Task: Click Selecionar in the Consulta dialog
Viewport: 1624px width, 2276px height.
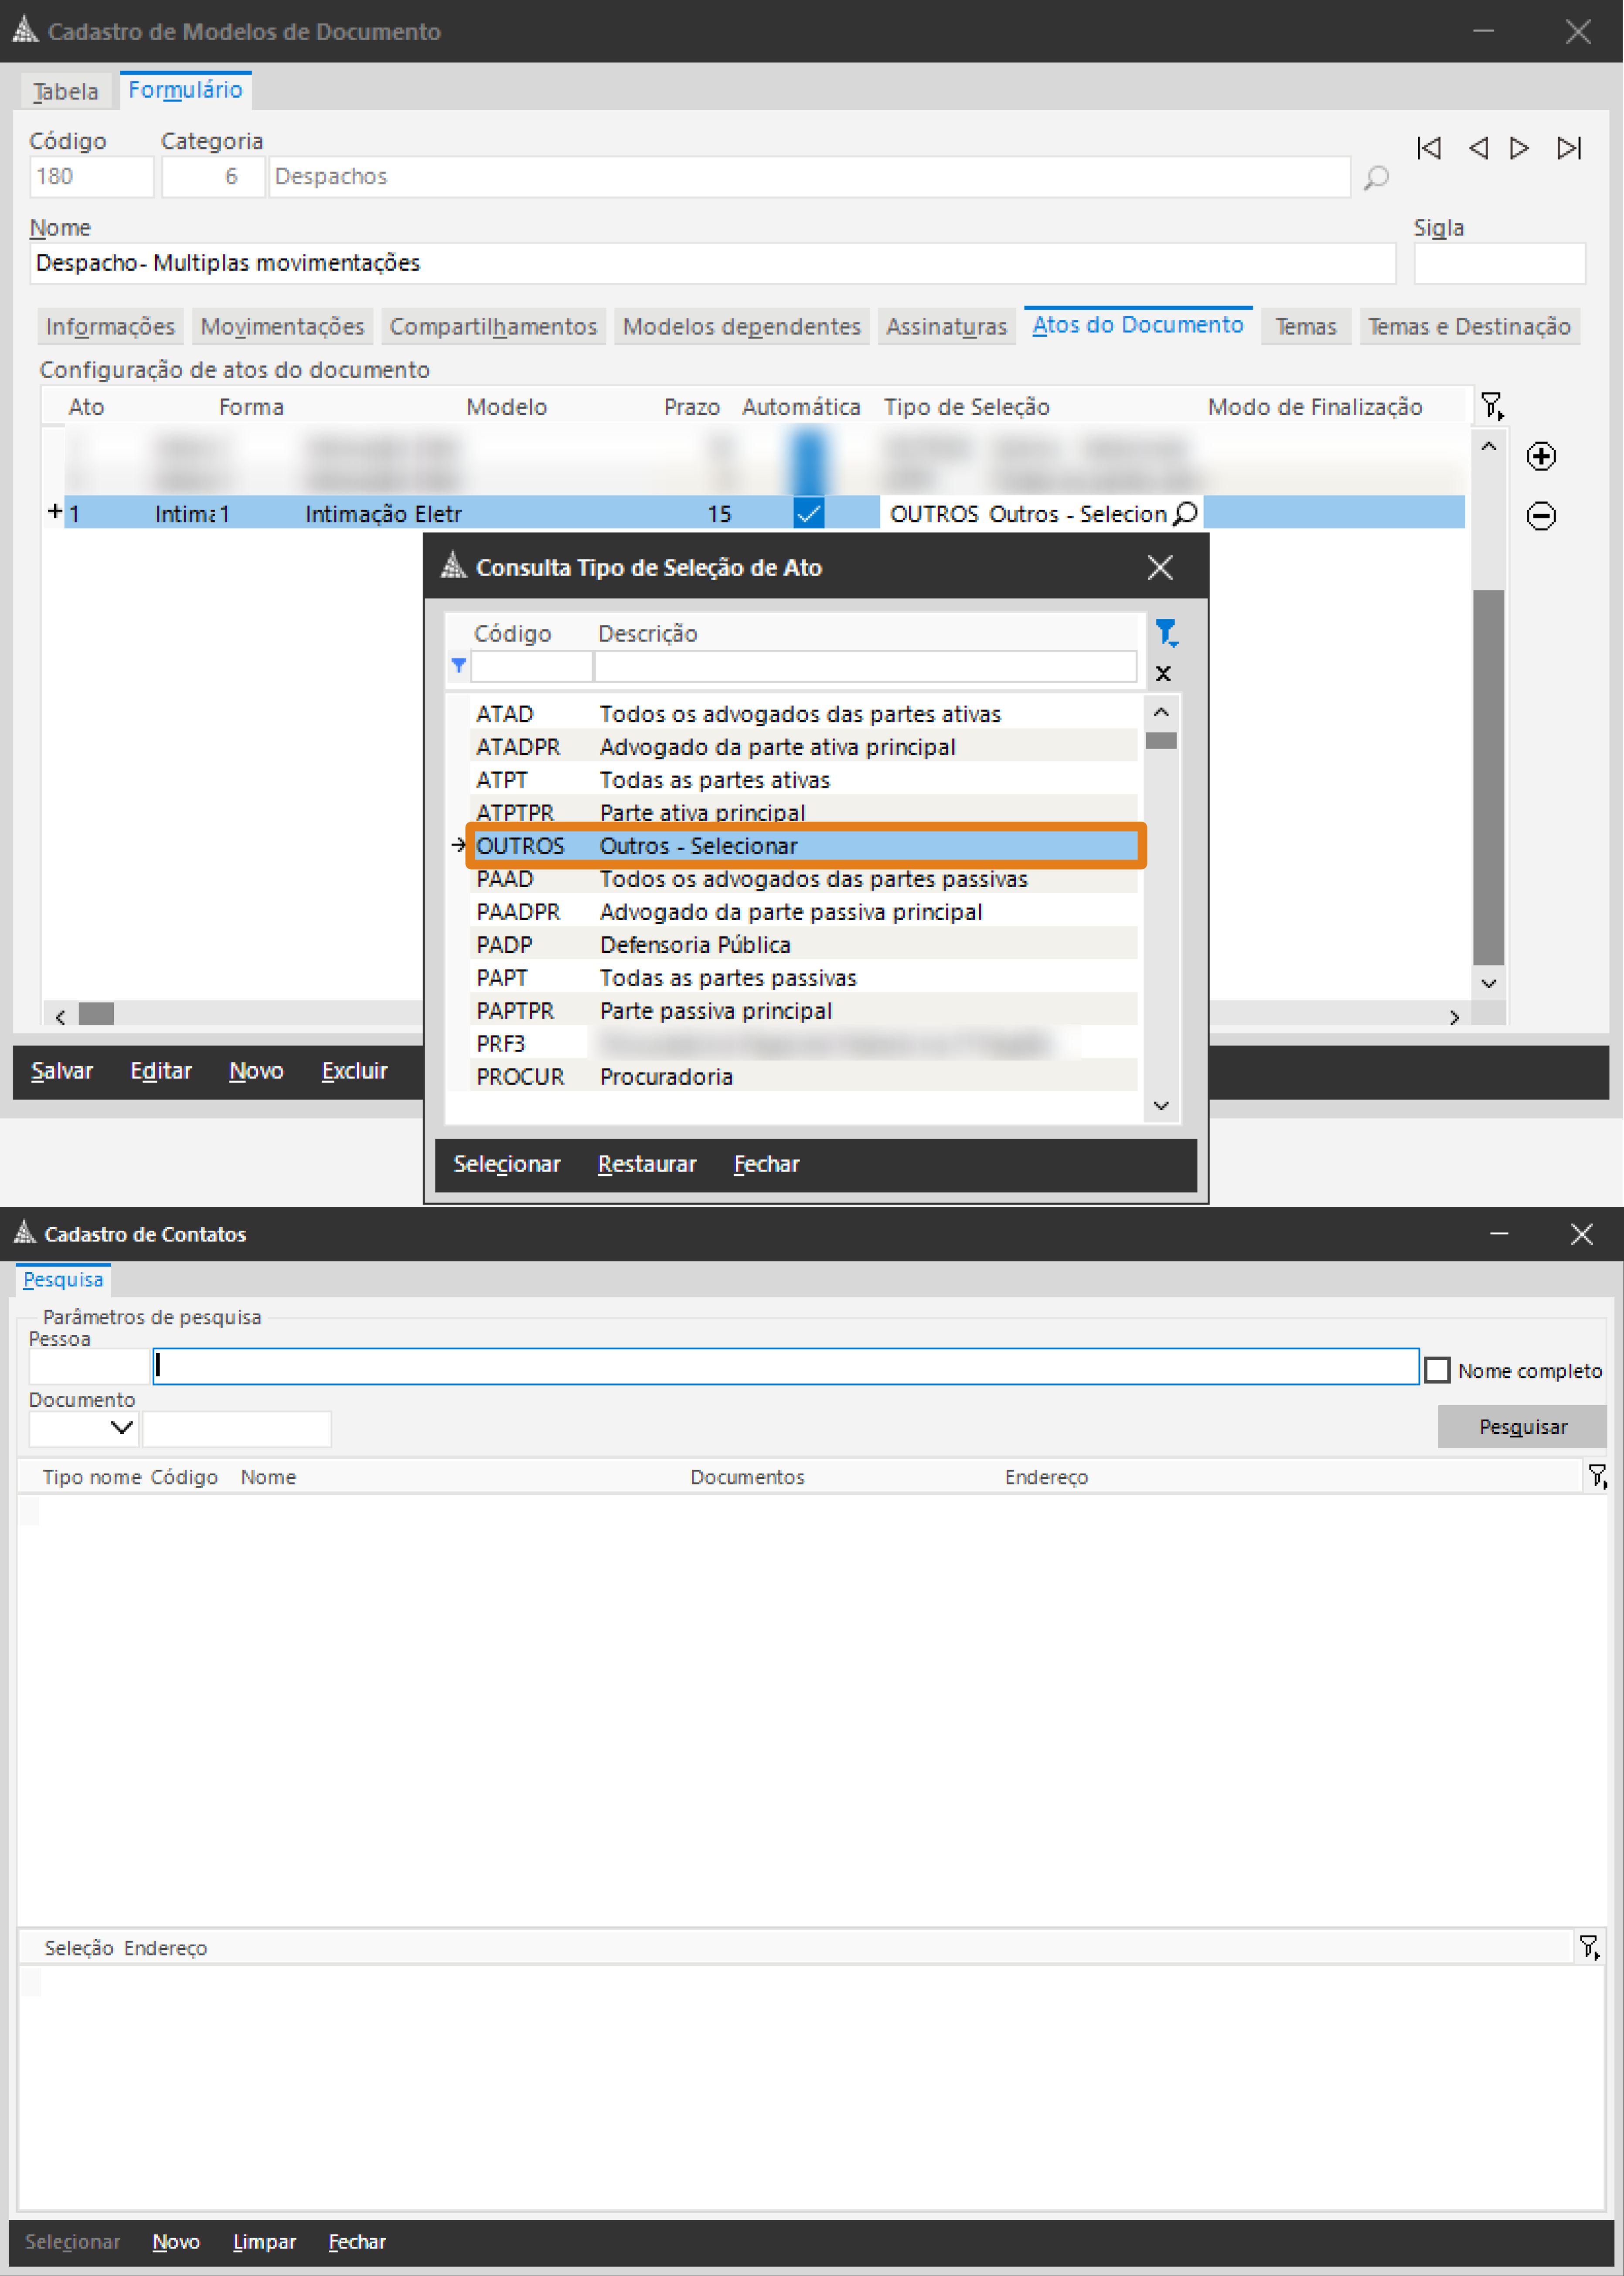Action: [x=506, y=1164]
